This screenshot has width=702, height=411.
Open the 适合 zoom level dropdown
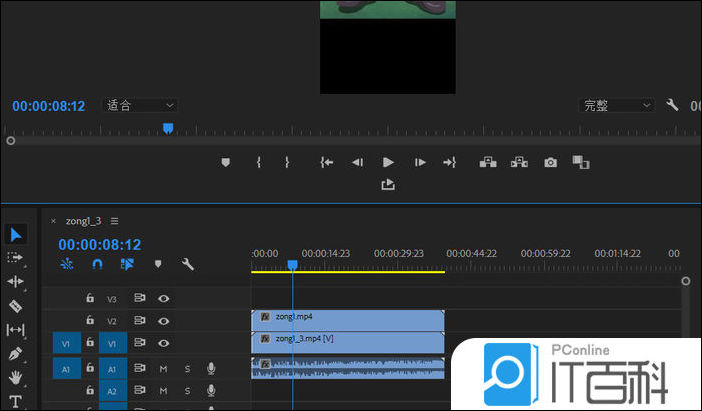141,105
